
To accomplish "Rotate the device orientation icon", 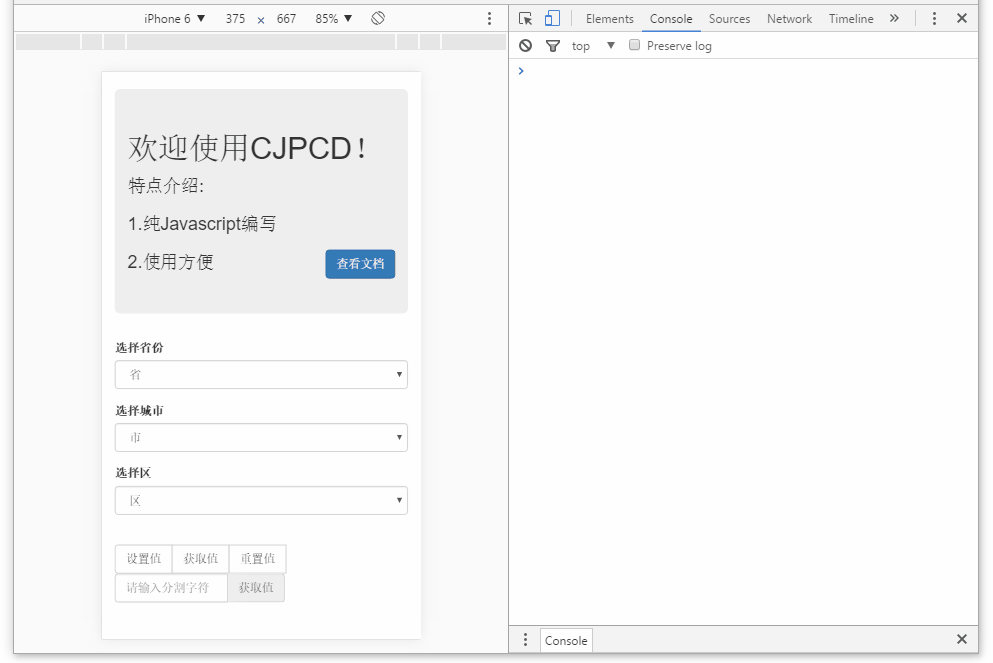I will point(378,18).
